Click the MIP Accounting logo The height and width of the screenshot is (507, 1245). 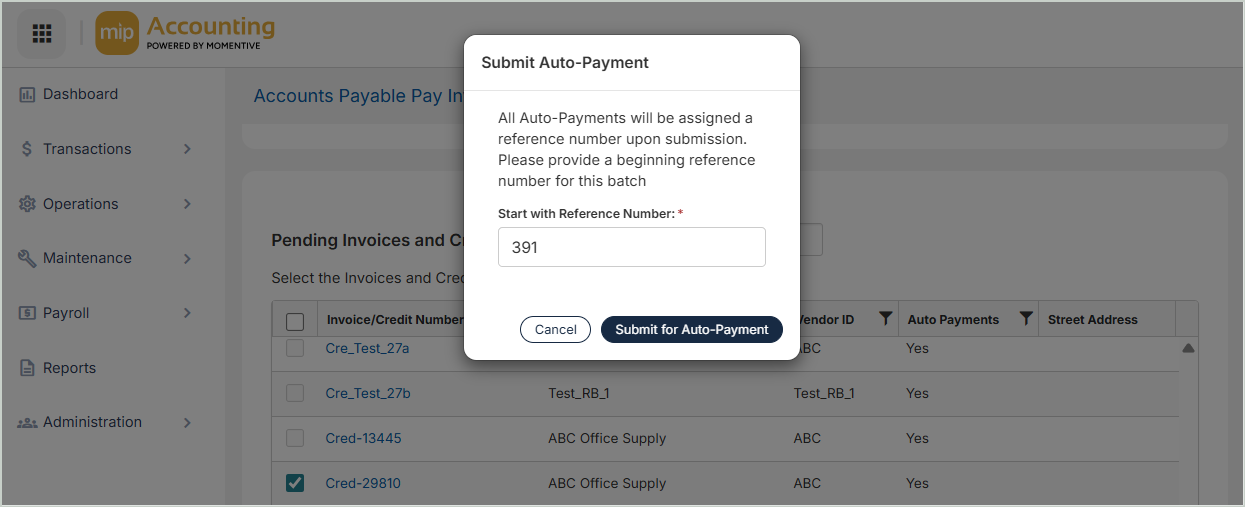click(186, 34)
